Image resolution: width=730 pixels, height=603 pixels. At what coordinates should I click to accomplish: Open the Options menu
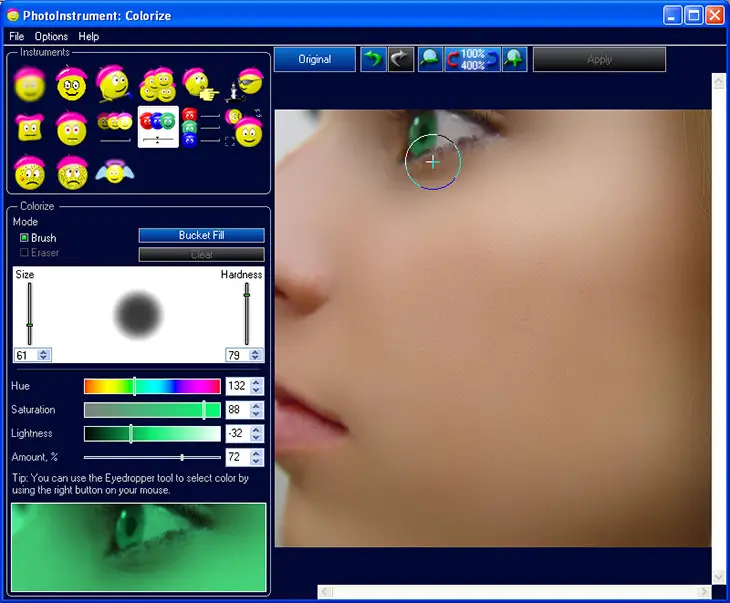coord(51,36)
